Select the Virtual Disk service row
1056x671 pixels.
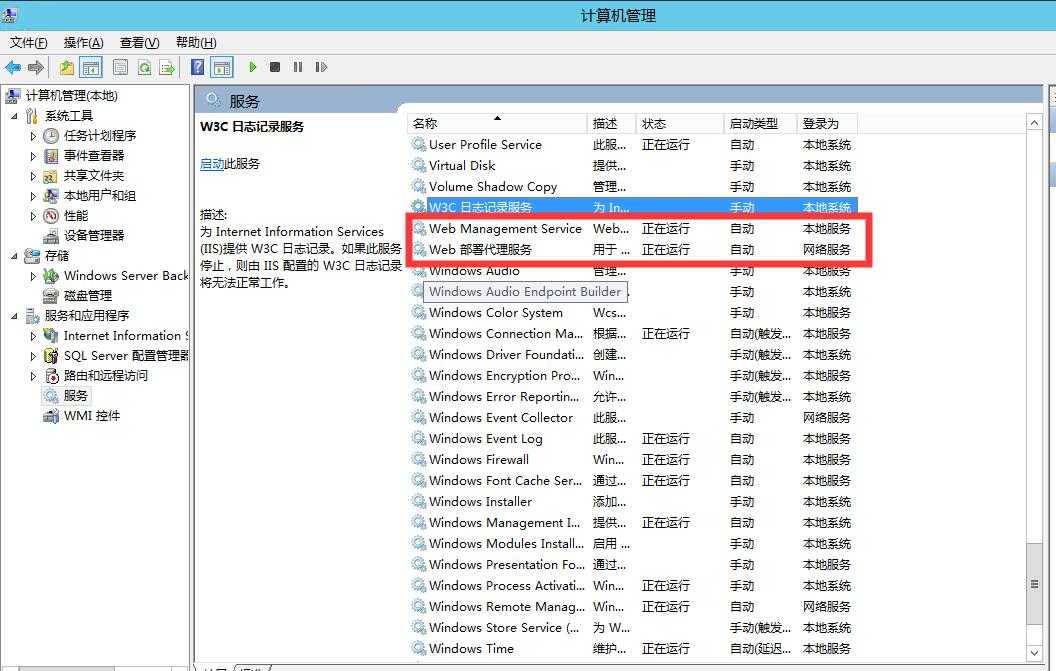(x=632, y=166)
